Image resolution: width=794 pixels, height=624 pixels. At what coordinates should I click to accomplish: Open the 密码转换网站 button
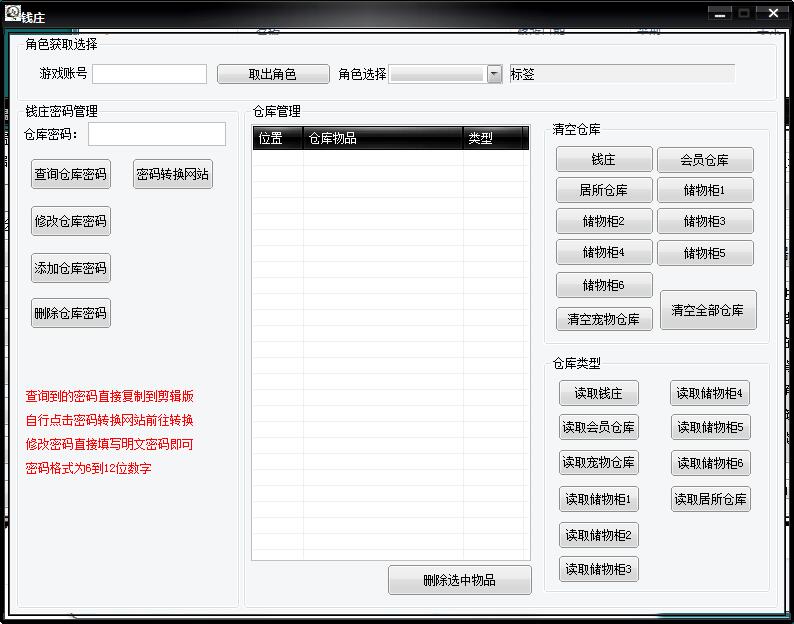(x=173, y=174)
